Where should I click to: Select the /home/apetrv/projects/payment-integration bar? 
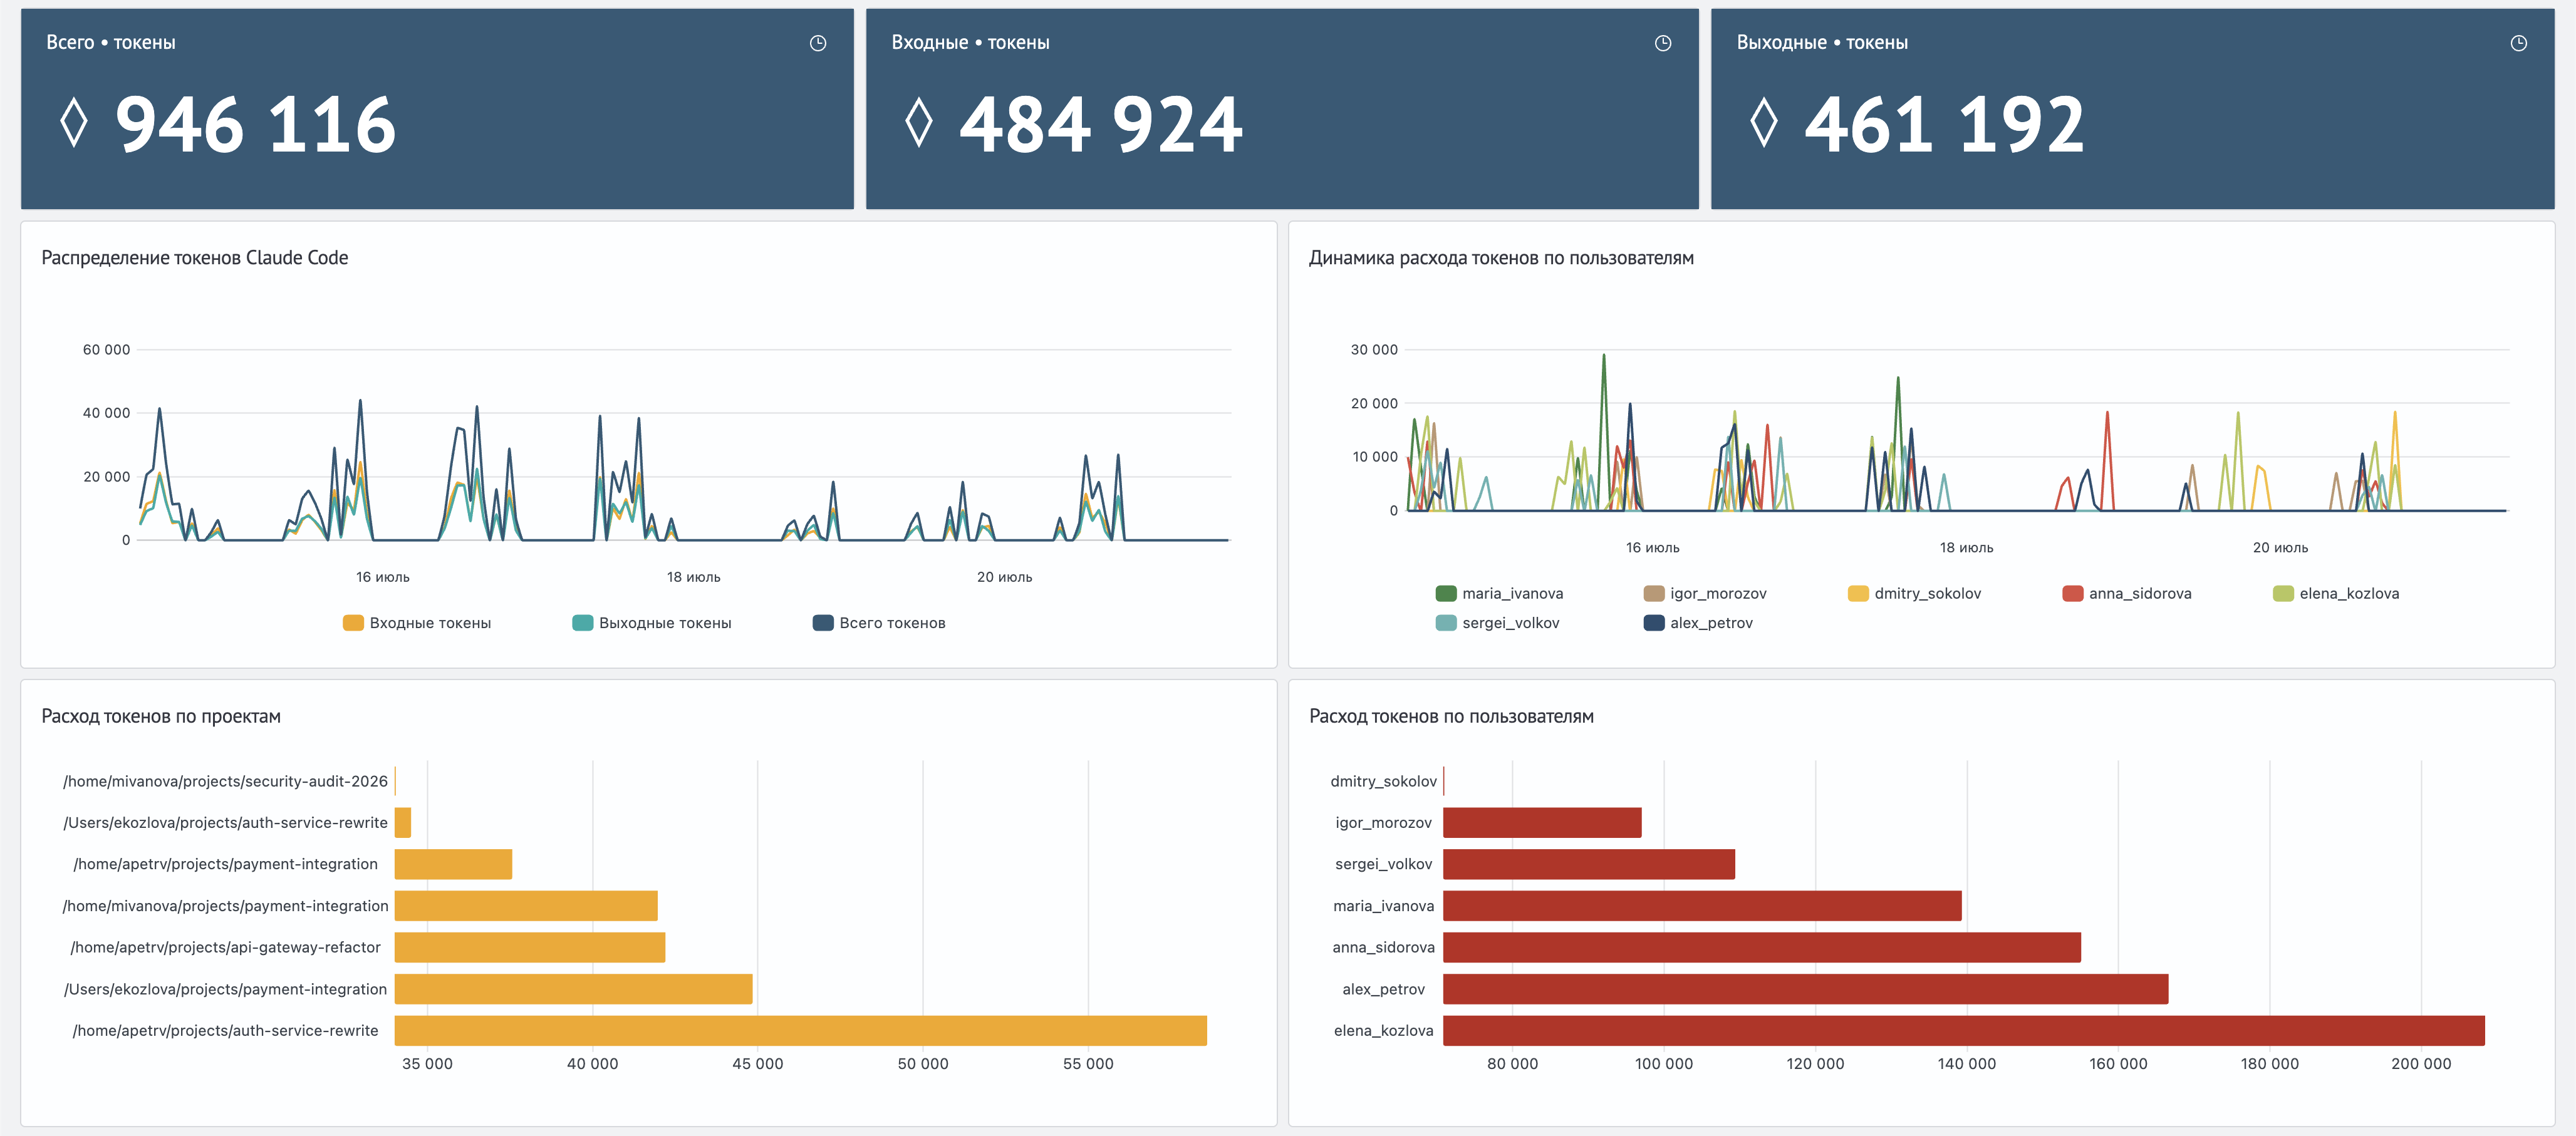453,864
